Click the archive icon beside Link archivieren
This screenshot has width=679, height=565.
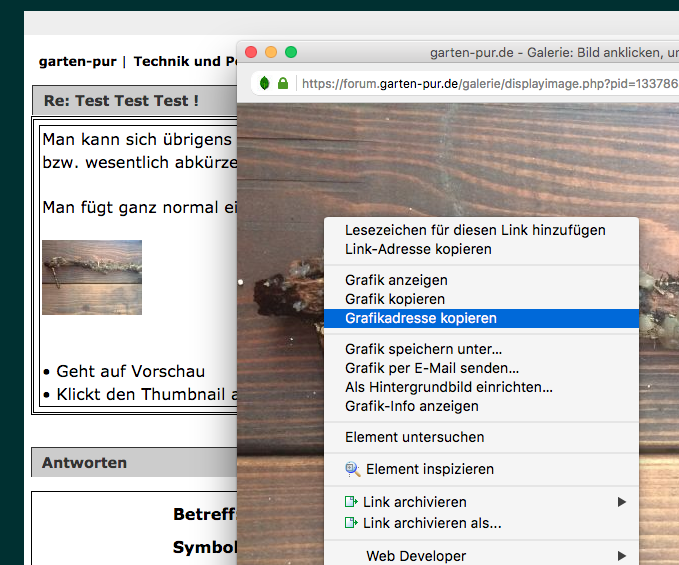pyautogui.click(x=351, y=502)
